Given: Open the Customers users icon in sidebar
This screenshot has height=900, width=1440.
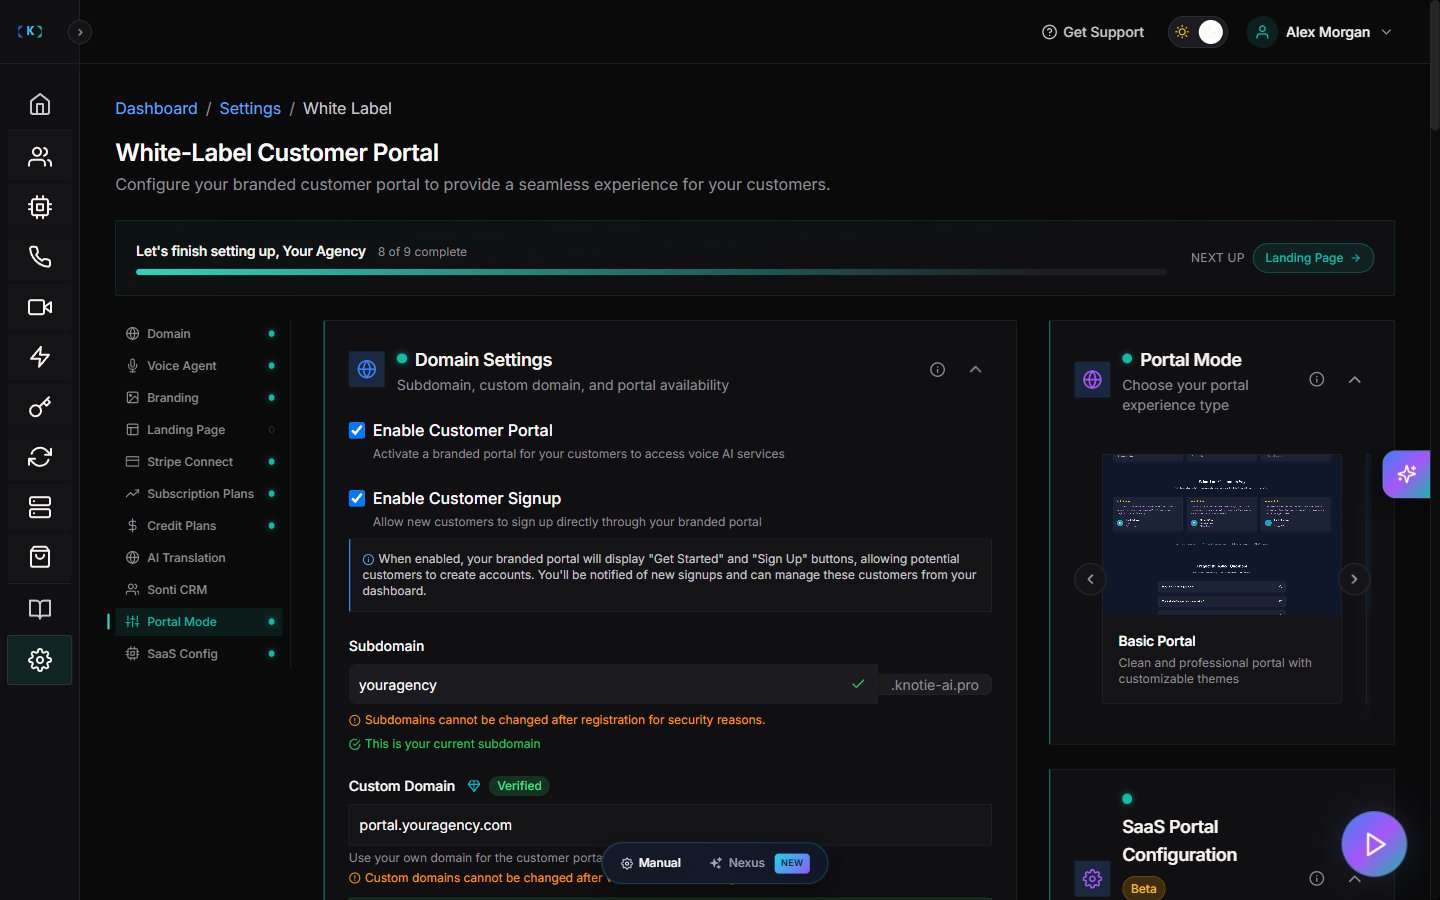Looking at the screenshot, I should [x=40, y=156].
